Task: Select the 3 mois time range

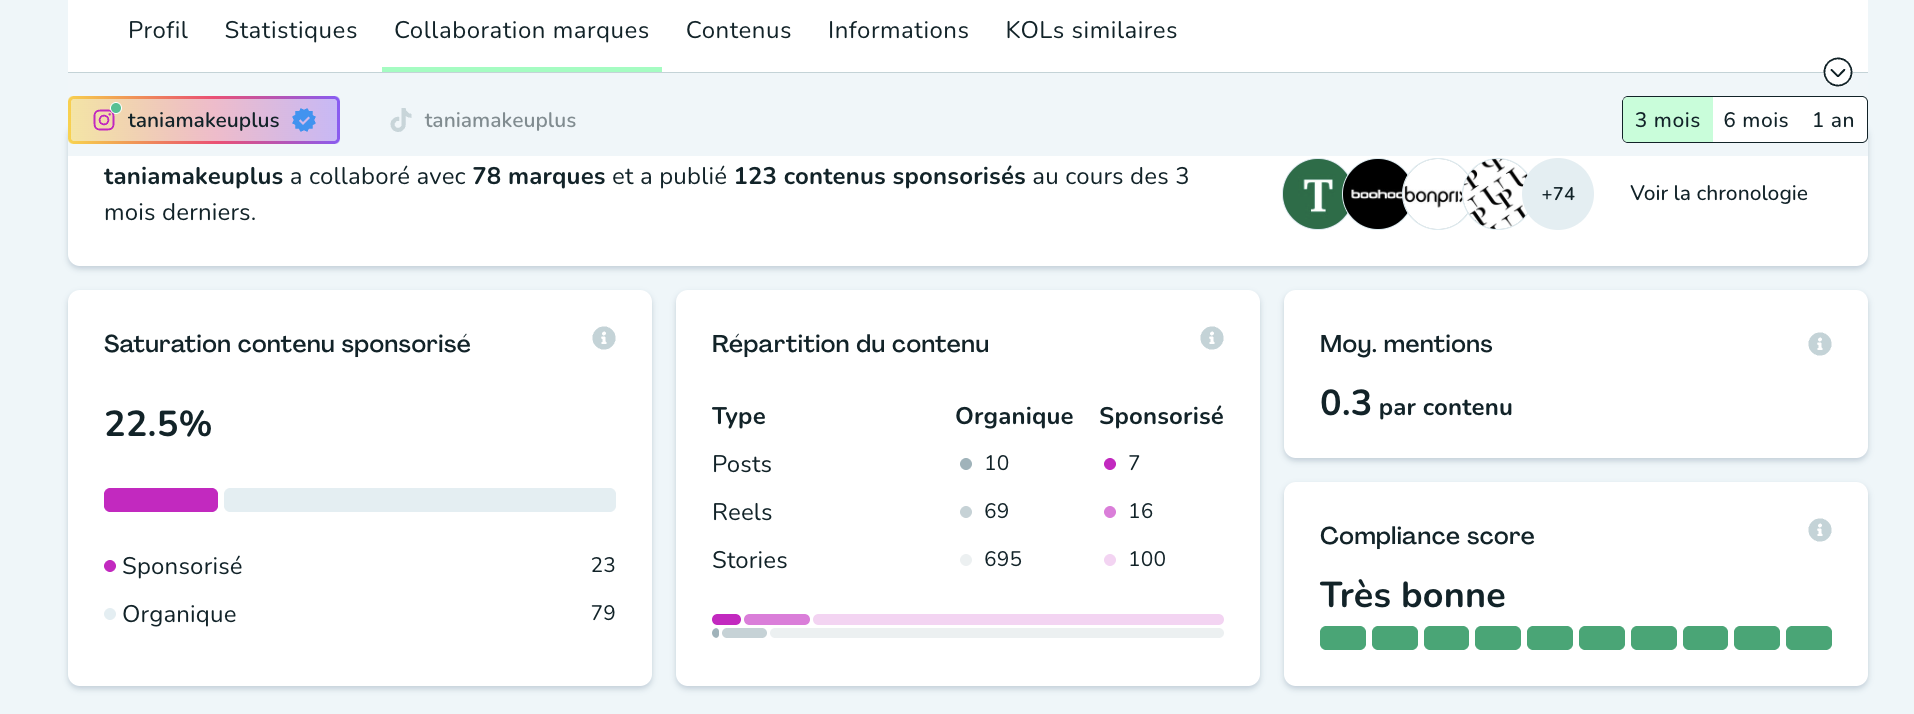Action: point(1667,120)
